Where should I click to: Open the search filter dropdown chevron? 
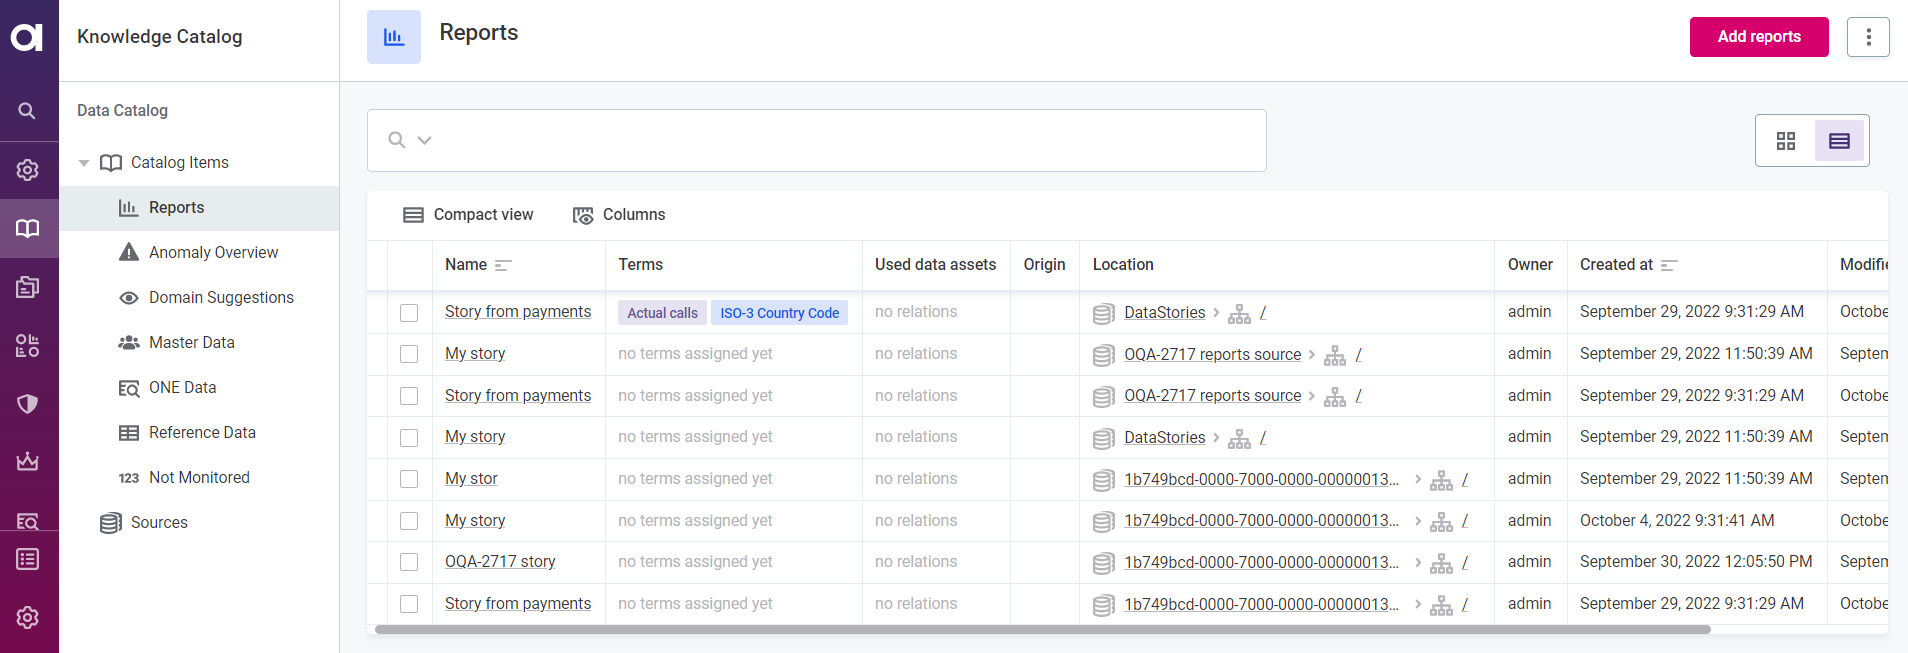click(x=425, y=140)
